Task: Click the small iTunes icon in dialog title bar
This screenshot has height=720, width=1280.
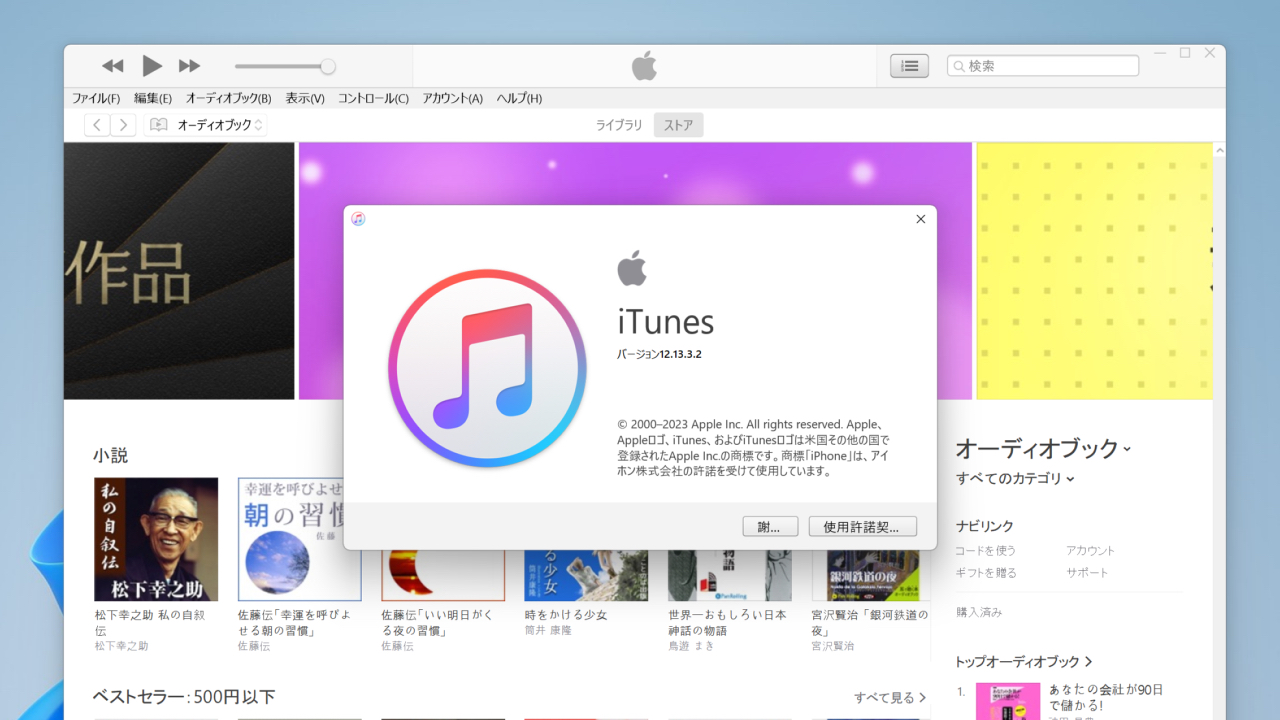Action: coord(358,219)
